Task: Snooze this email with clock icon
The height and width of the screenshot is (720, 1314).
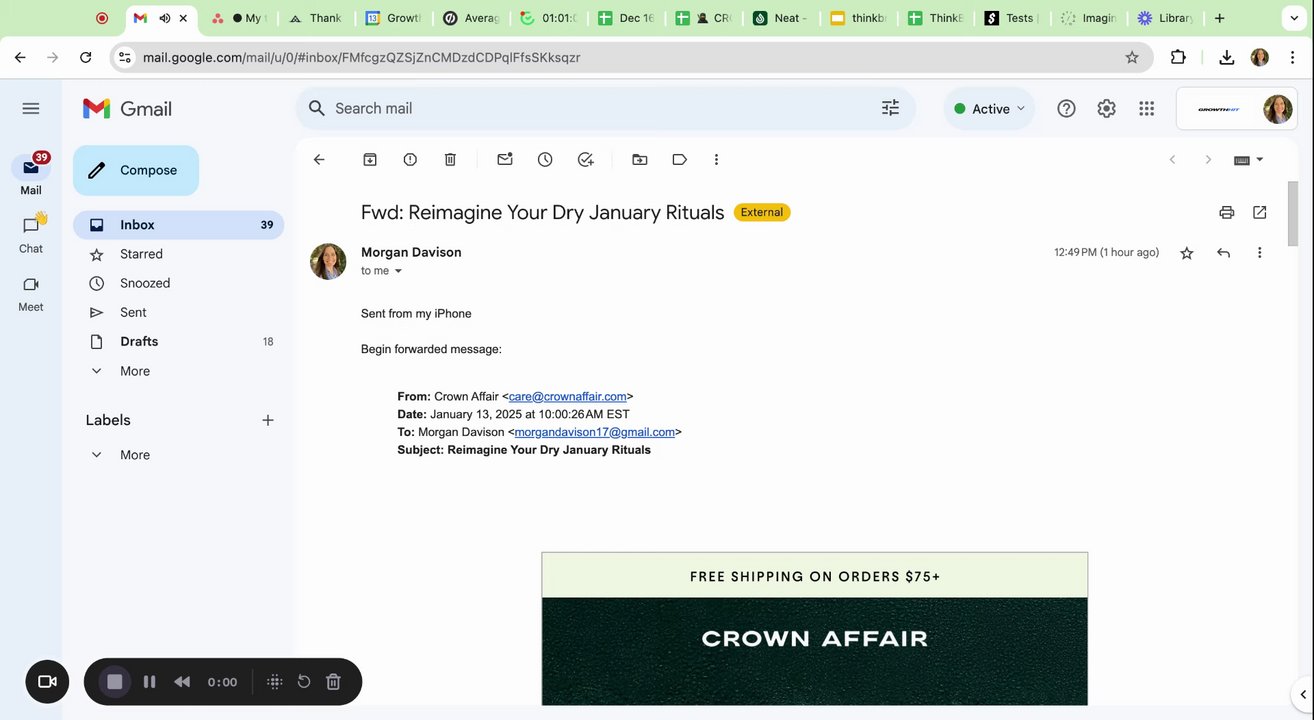Action: tap(545, 159)
